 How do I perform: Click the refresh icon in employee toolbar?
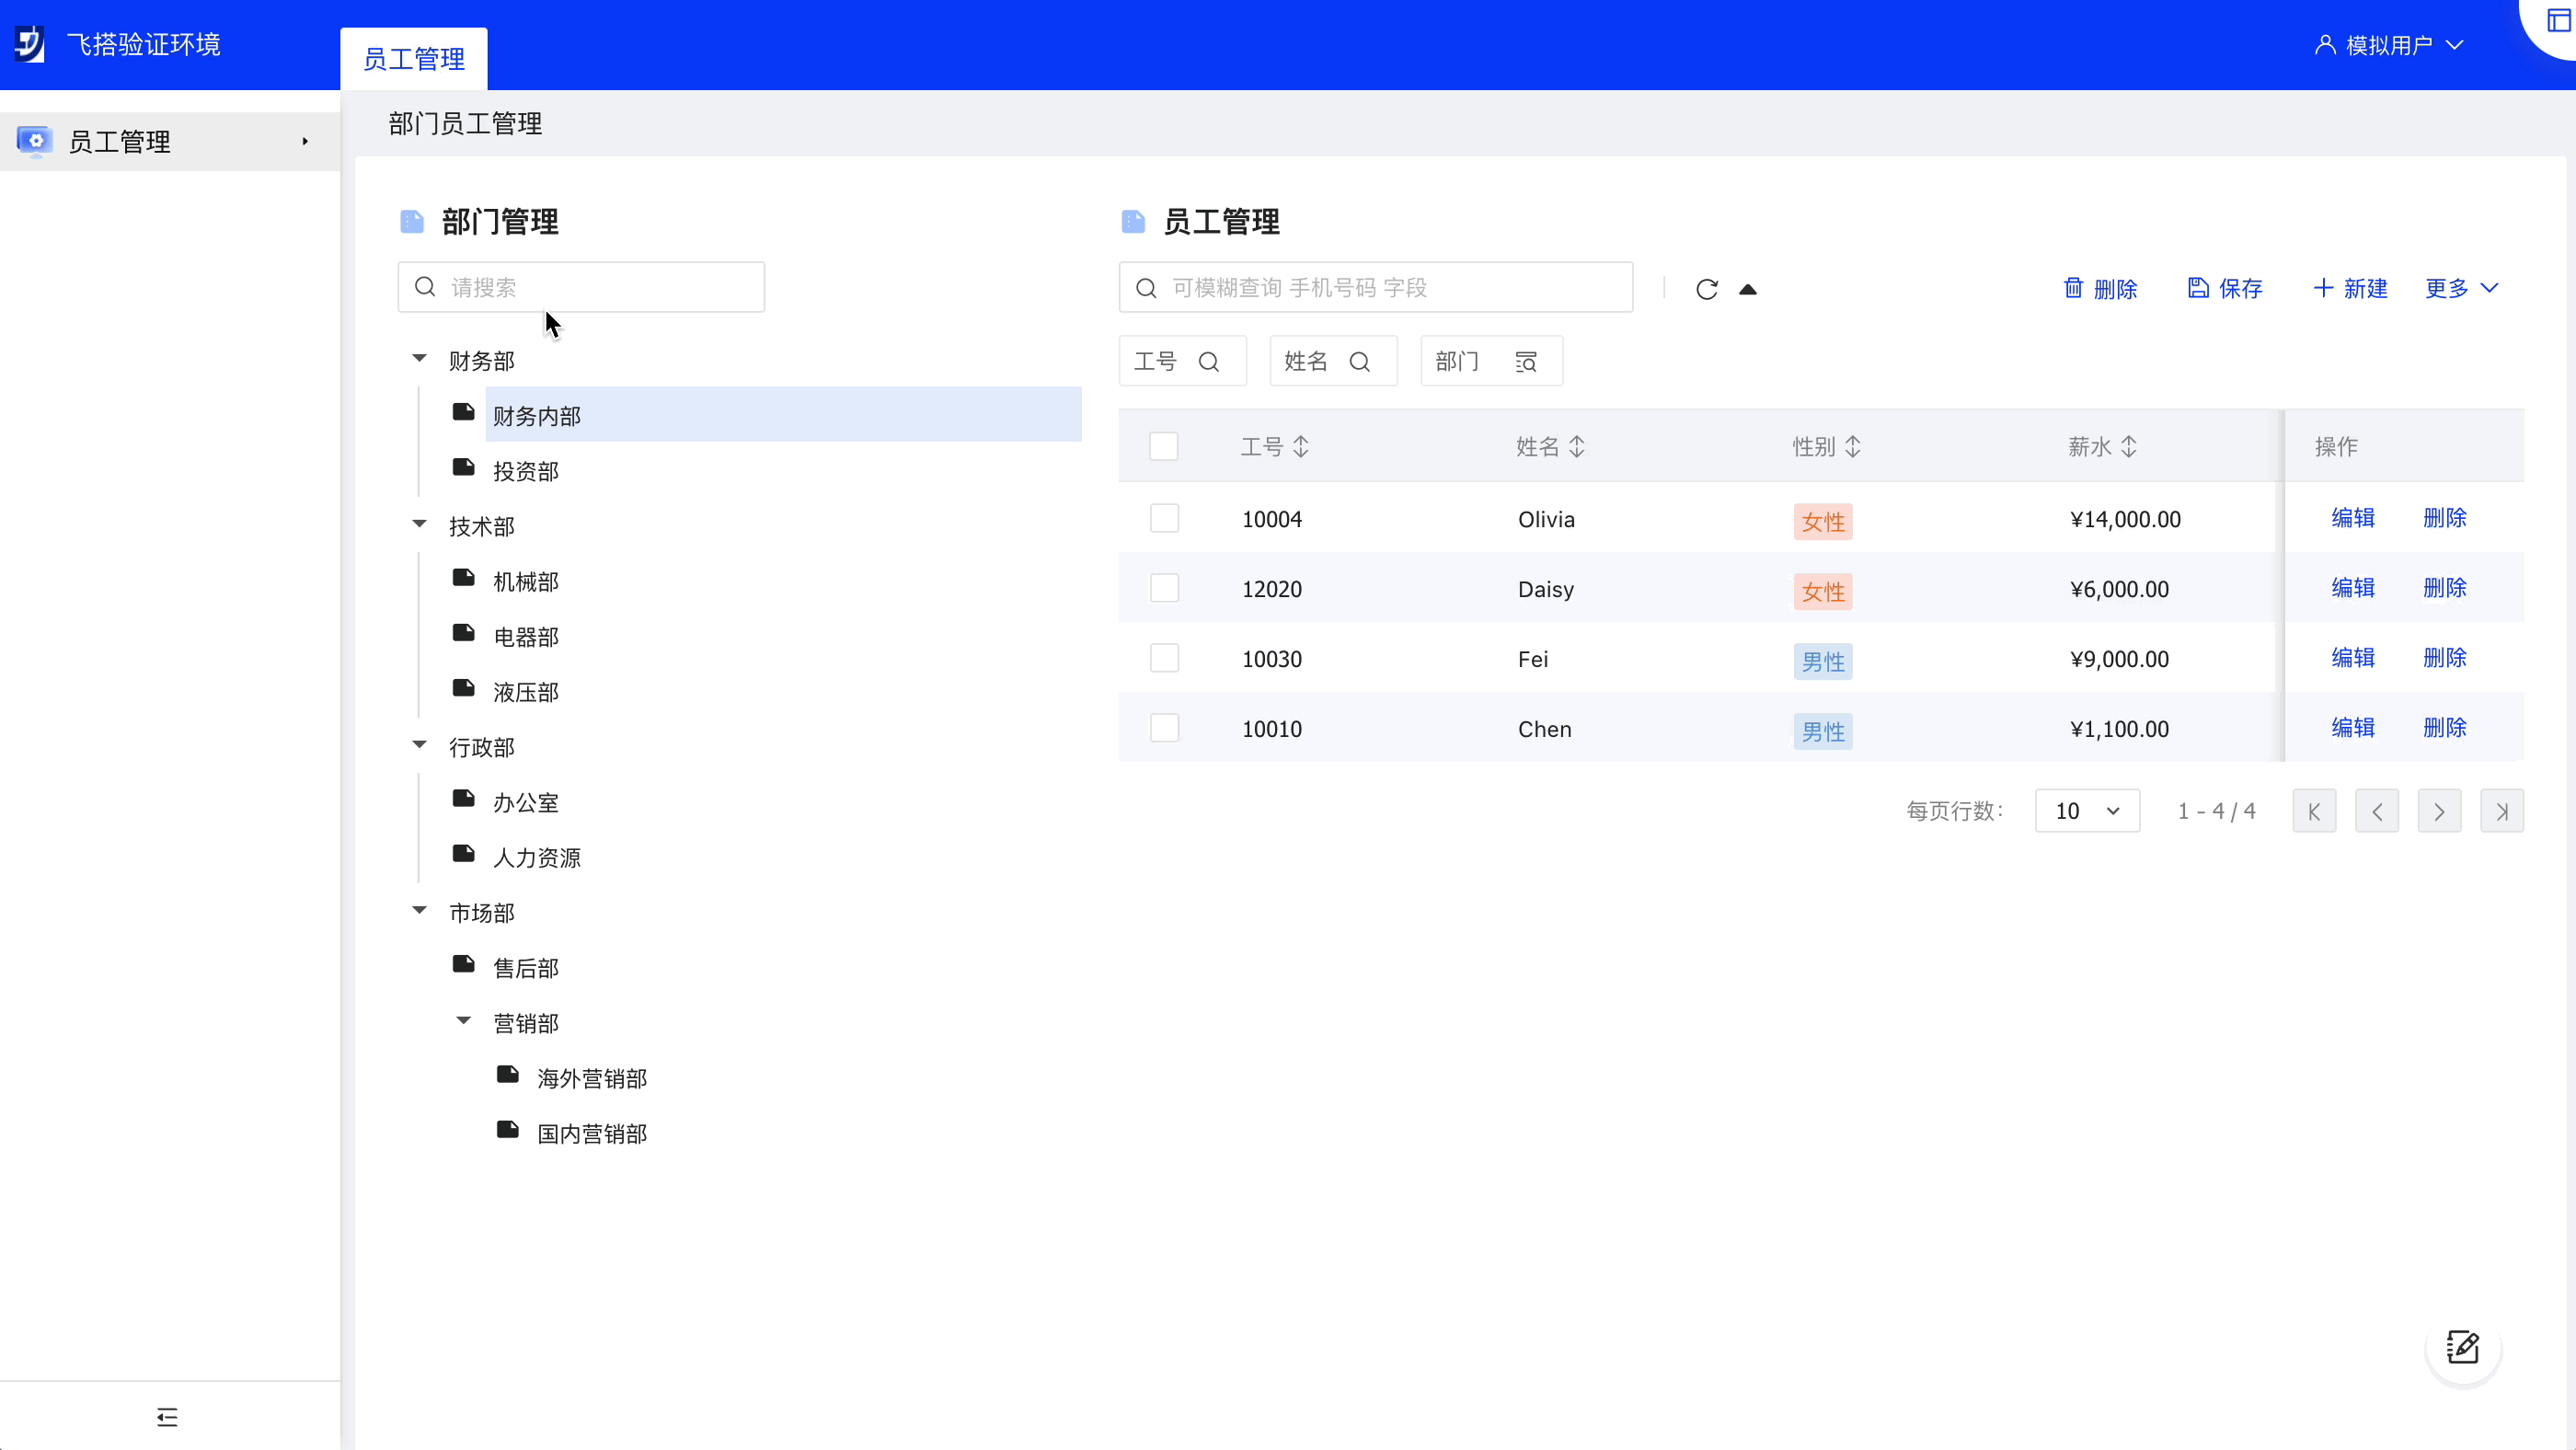tap(1706, 289)
